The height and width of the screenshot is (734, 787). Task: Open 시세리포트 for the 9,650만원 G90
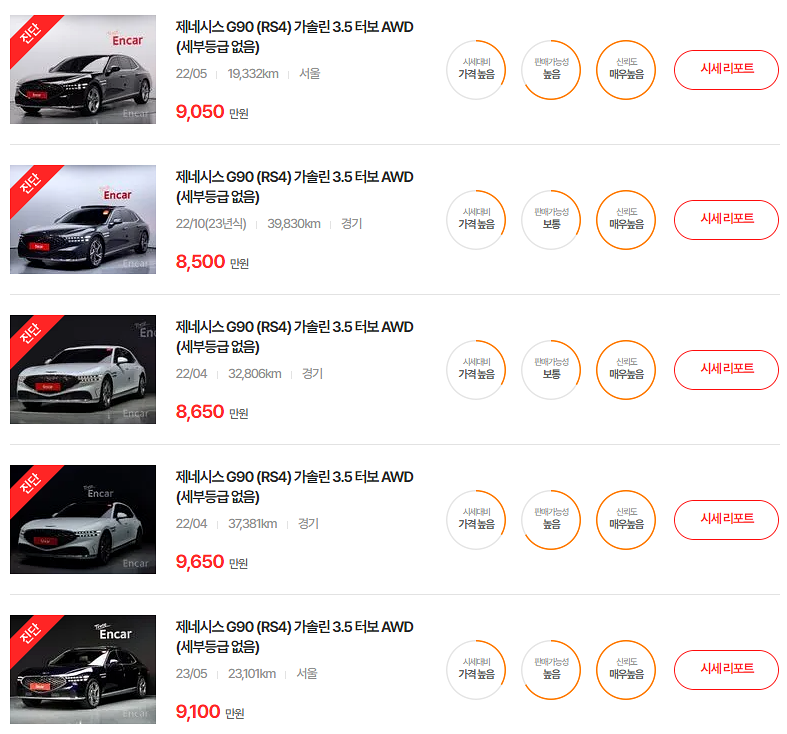click(x=726, y=520)
